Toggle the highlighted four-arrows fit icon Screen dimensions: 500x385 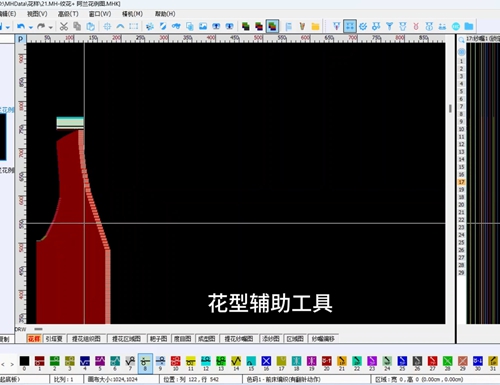point(350,26)
